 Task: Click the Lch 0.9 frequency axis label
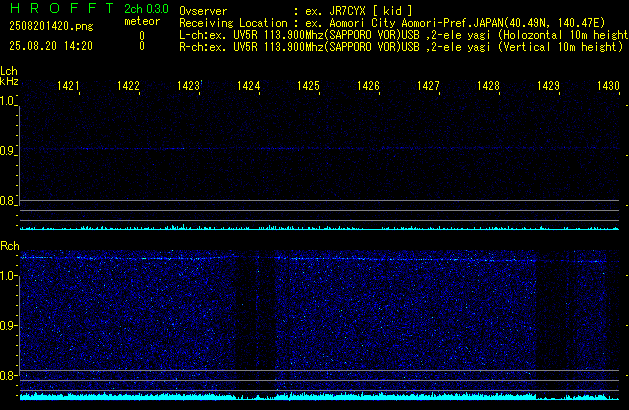pos(8,151)
